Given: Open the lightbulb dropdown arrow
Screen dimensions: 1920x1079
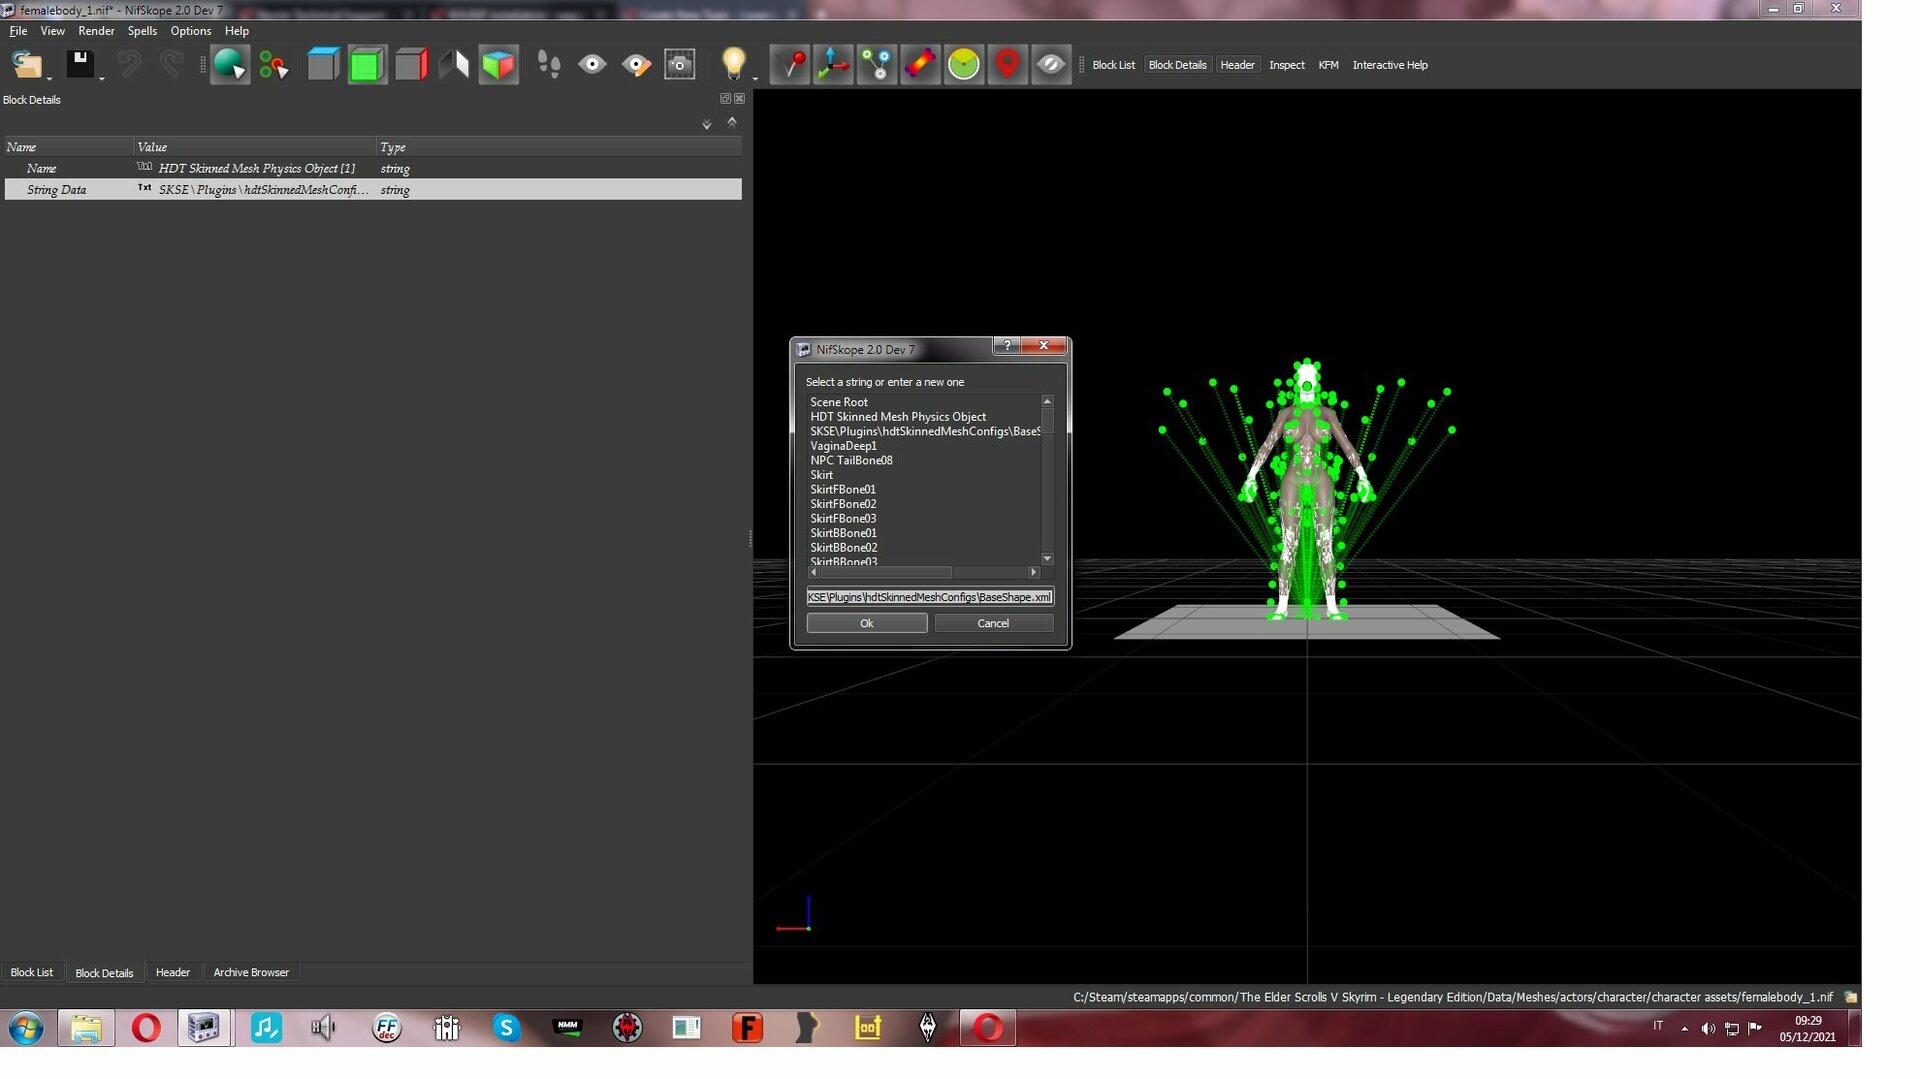Looking at the screenshot, I should [755, 78].
